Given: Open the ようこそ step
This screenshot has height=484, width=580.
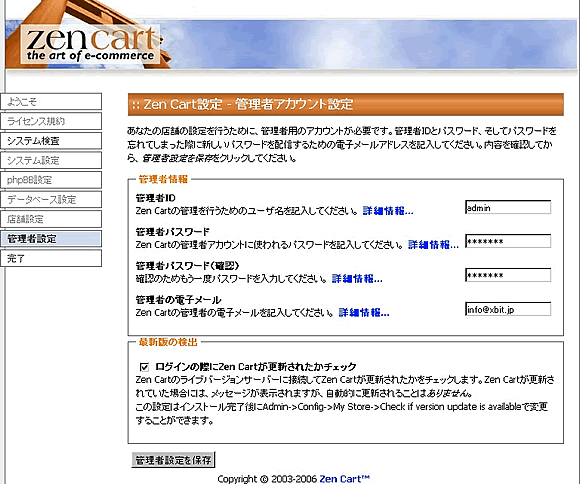Looking at the screenshot, I should point(51,101).
